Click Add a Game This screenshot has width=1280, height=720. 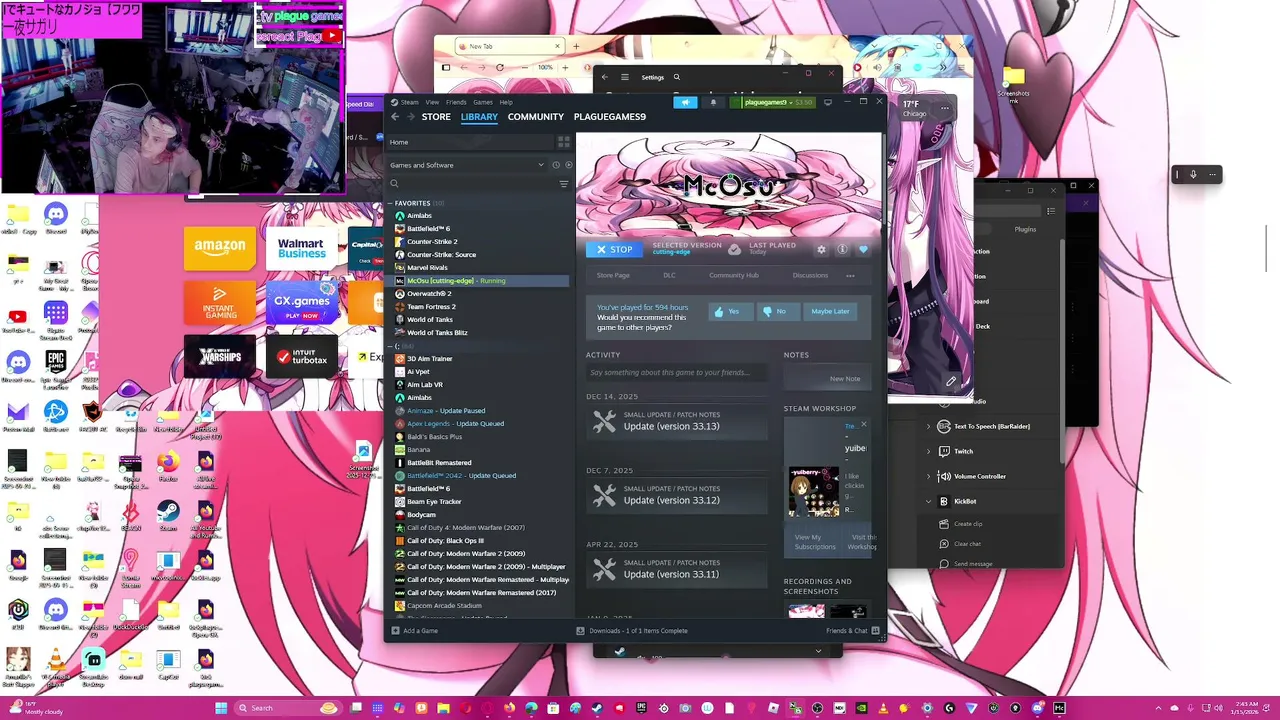(x=415, y=631)
